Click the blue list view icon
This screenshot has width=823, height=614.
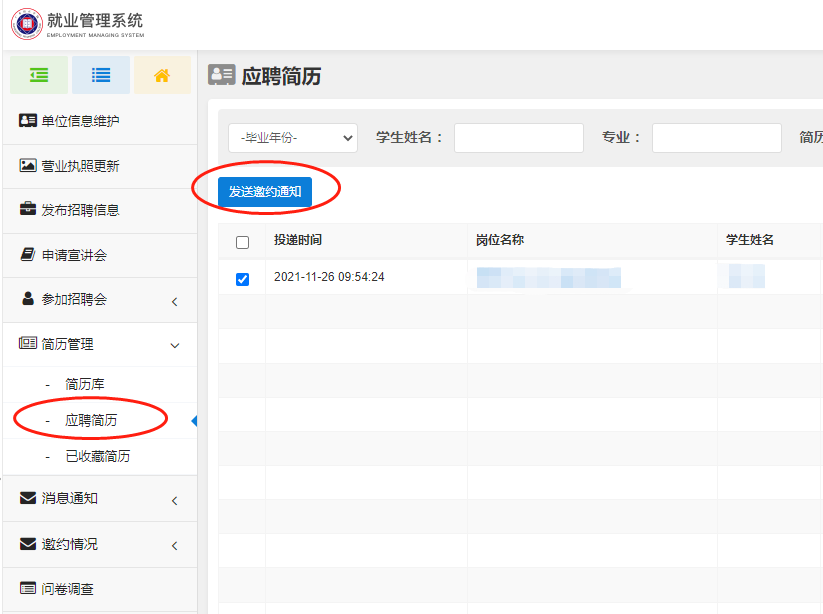click(100, 75)
